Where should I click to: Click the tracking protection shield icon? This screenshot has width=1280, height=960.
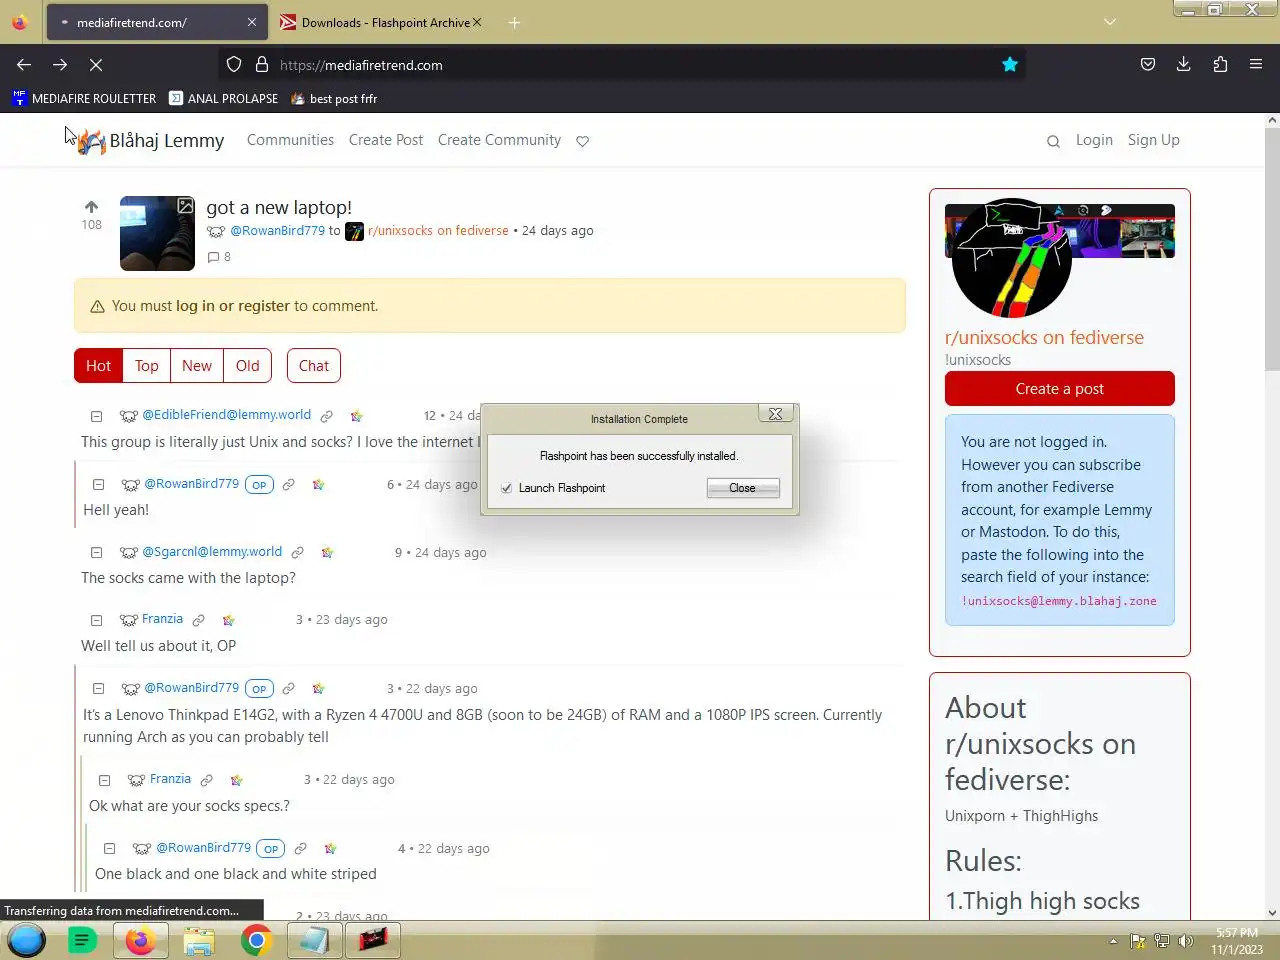[x=234, y=65]
